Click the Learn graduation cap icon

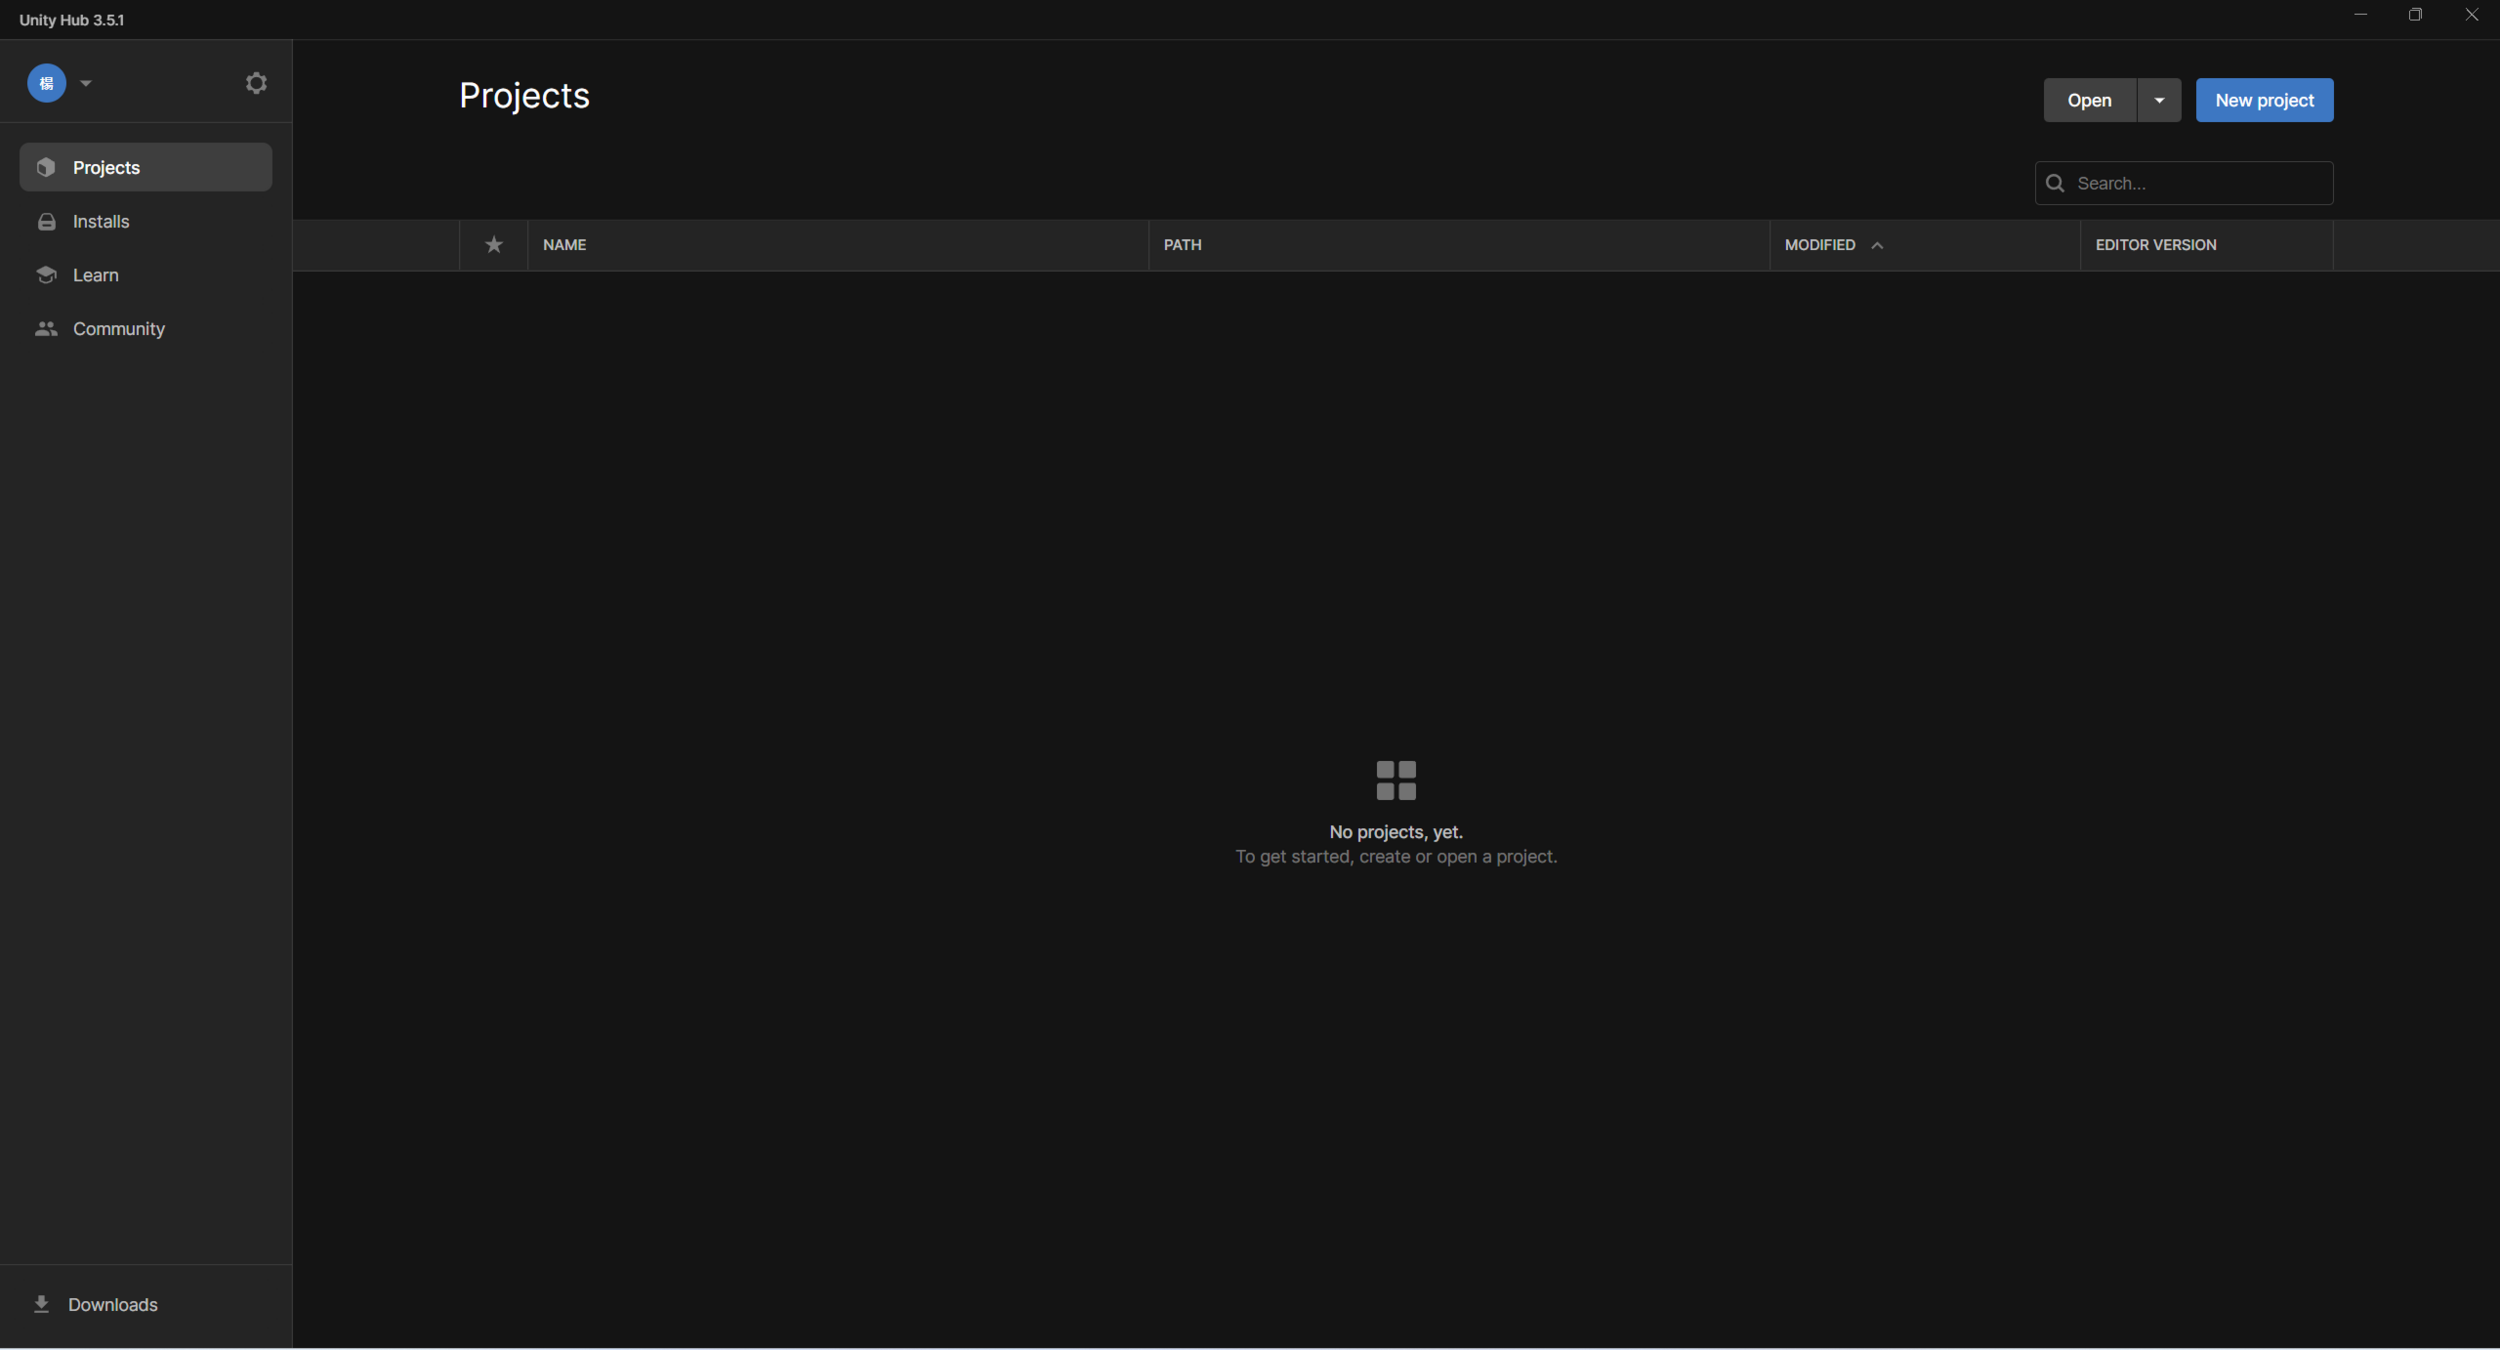46,275
